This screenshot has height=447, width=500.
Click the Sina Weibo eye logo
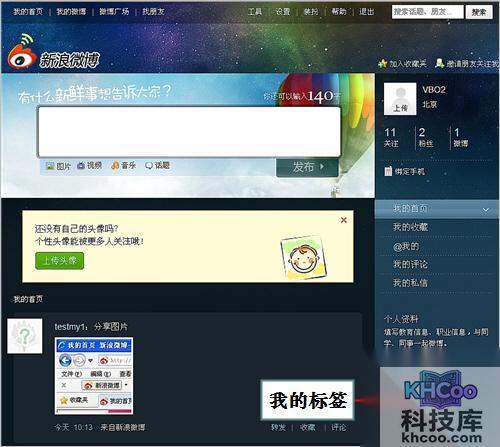point(22,52)
